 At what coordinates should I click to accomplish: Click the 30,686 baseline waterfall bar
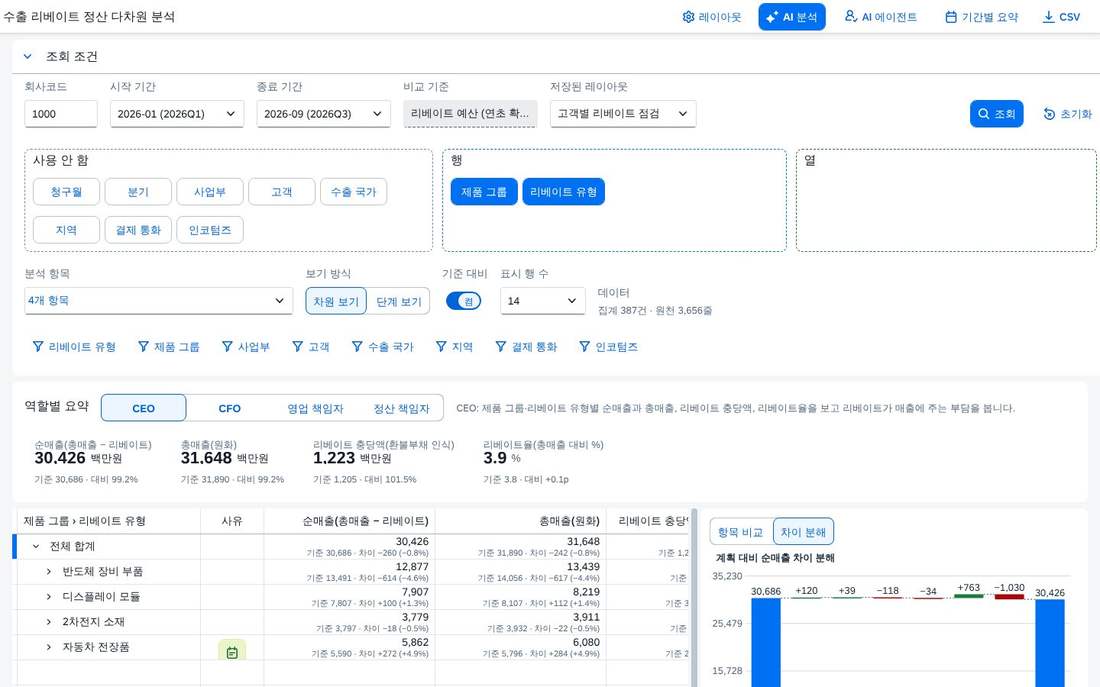tap(766, 642)
